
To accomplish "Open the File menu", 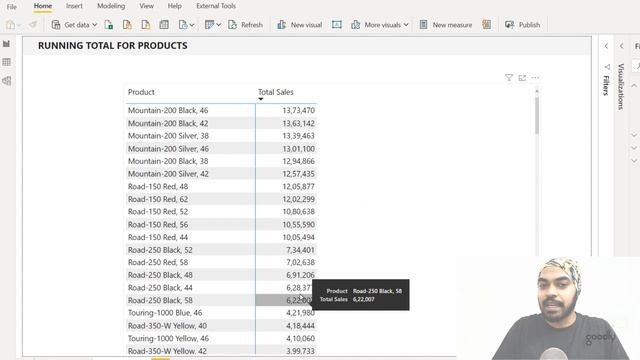I will coord(11,7).
